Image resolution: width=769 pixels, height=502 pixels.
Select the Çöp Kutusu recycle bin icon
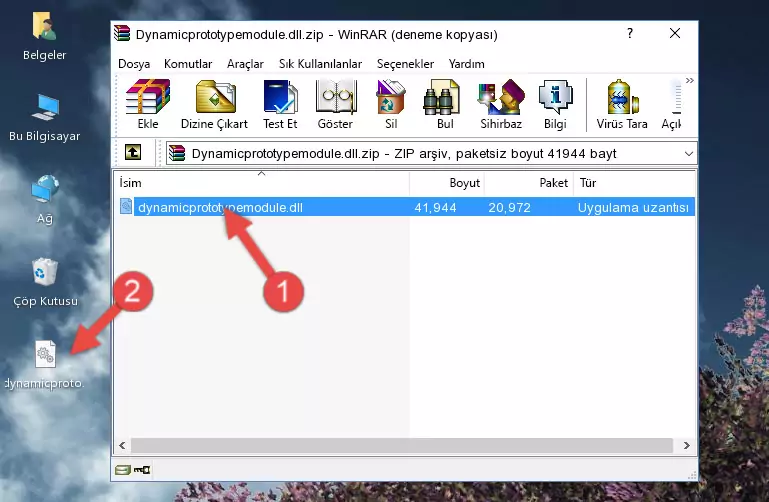(45, 283)
